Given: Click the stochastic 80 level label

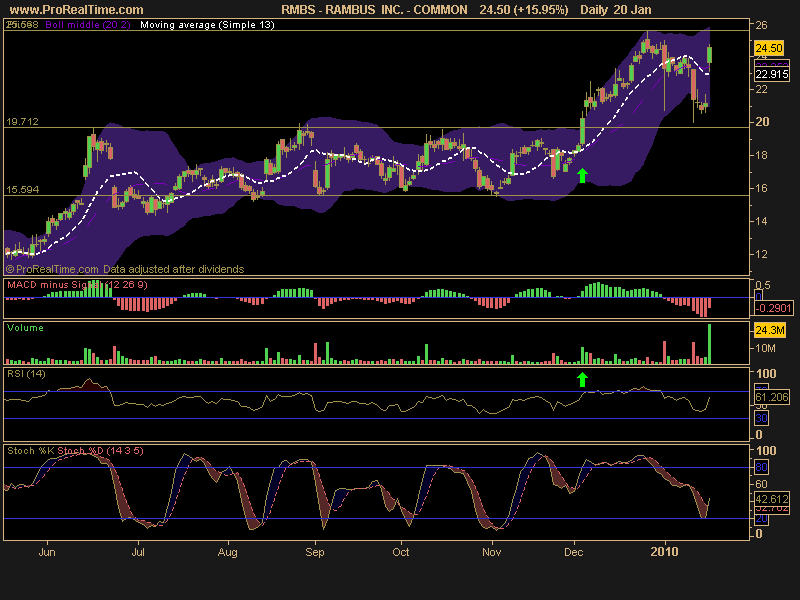Looking at the screenshot, I should [x=761, y=467].
